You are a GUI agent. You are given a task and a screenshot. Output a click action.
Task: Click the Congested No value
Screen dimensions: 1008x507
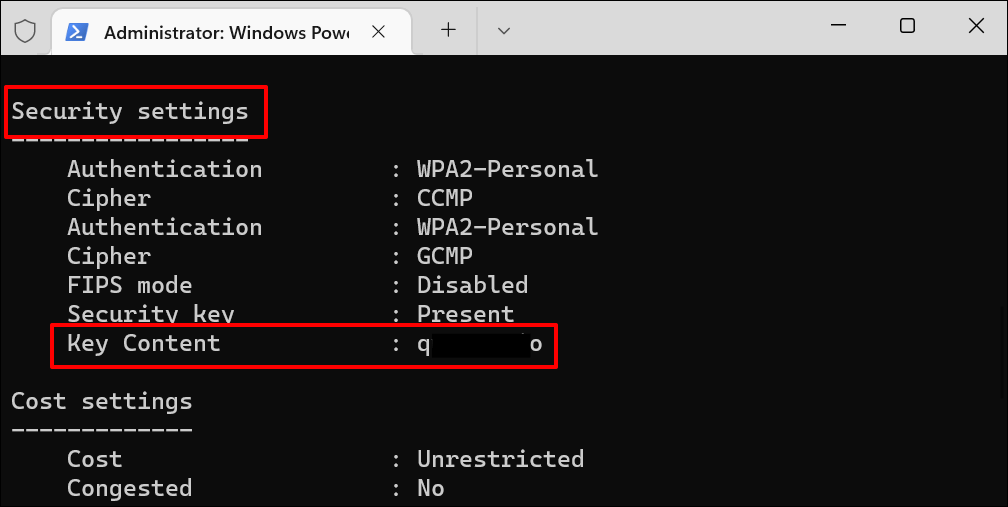pos(431,488)
